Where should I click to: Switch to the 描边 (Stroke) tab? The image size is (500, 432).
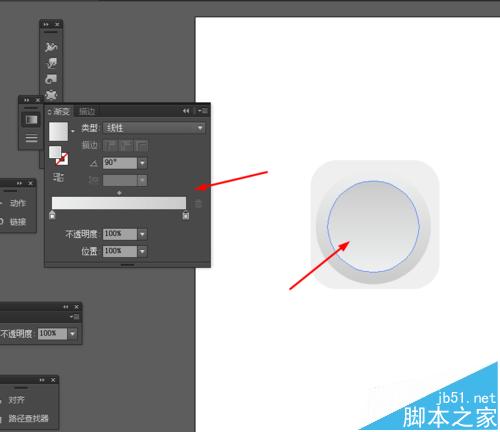click(87, 111)
